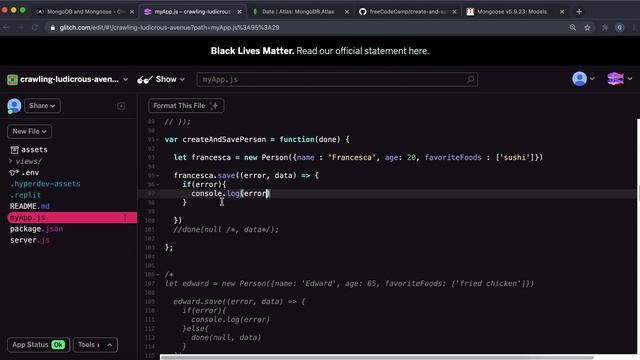
Task: Click the Chrome profile avatar icon
Action: (x=620, y=27)
